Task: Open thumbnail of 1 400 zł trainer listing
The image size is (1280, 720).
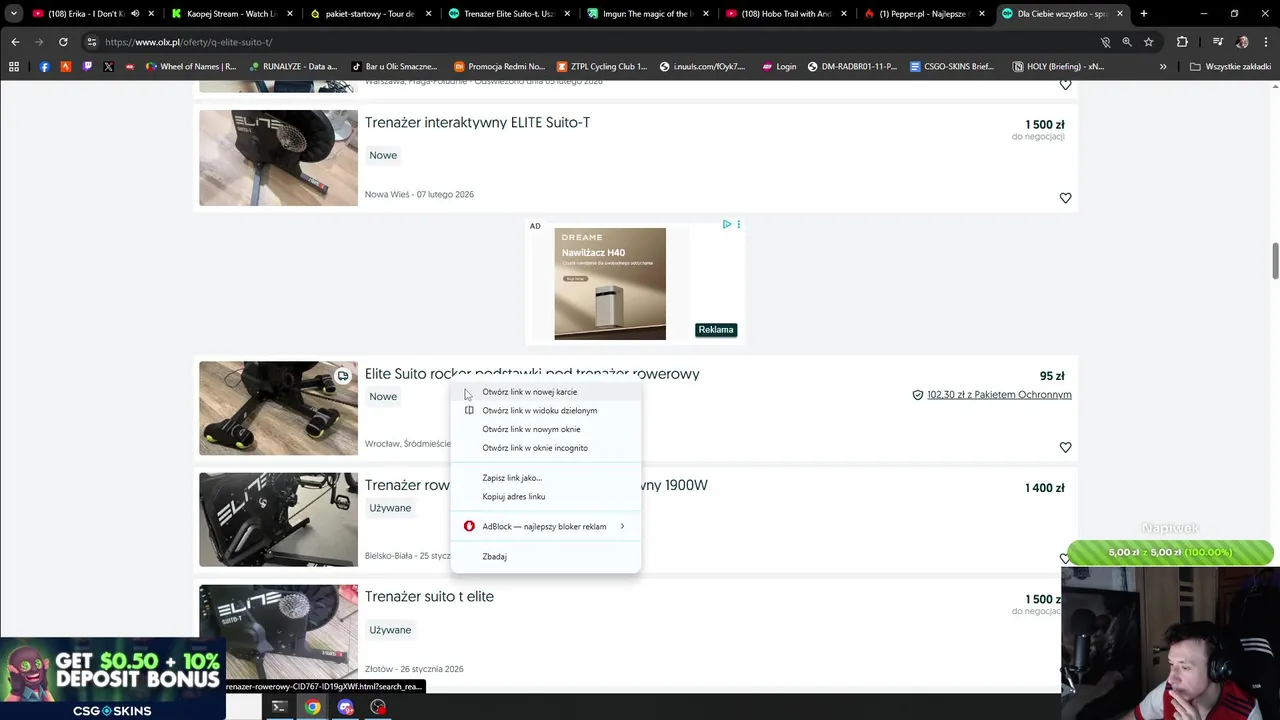Action: click(x=278, y=520)
